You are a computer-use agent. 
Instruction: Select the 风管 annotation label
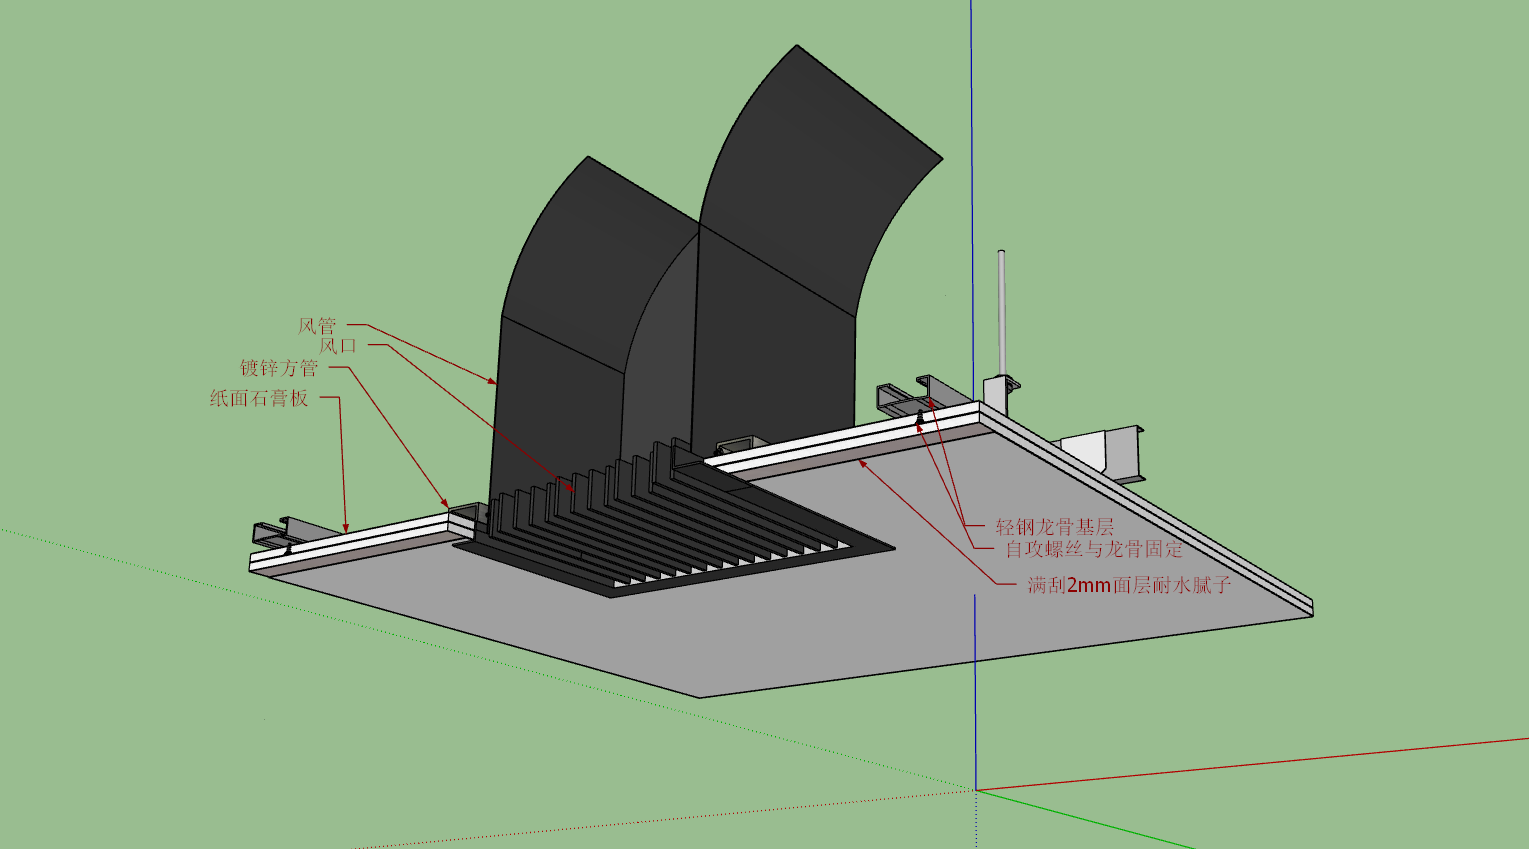click(317, 326)
